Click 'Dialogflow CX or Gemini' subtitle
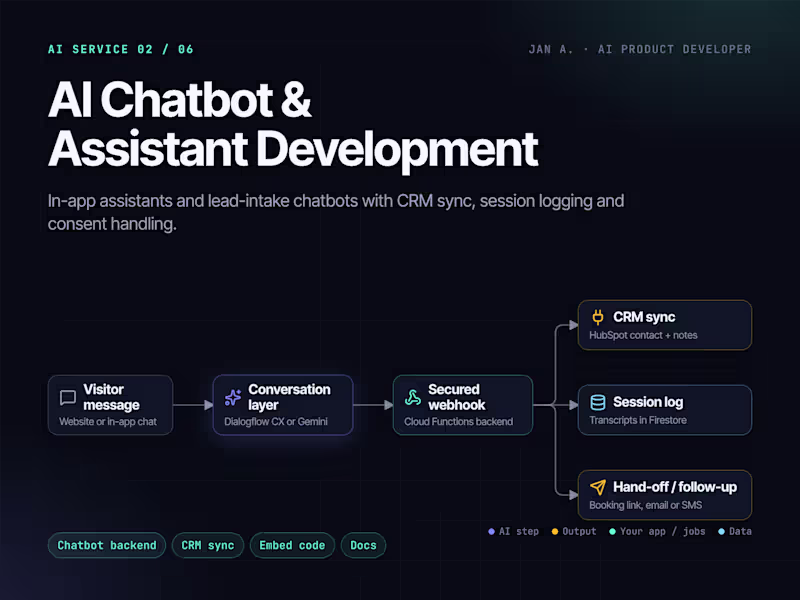 pyautogui.click(x=276, y=422)
